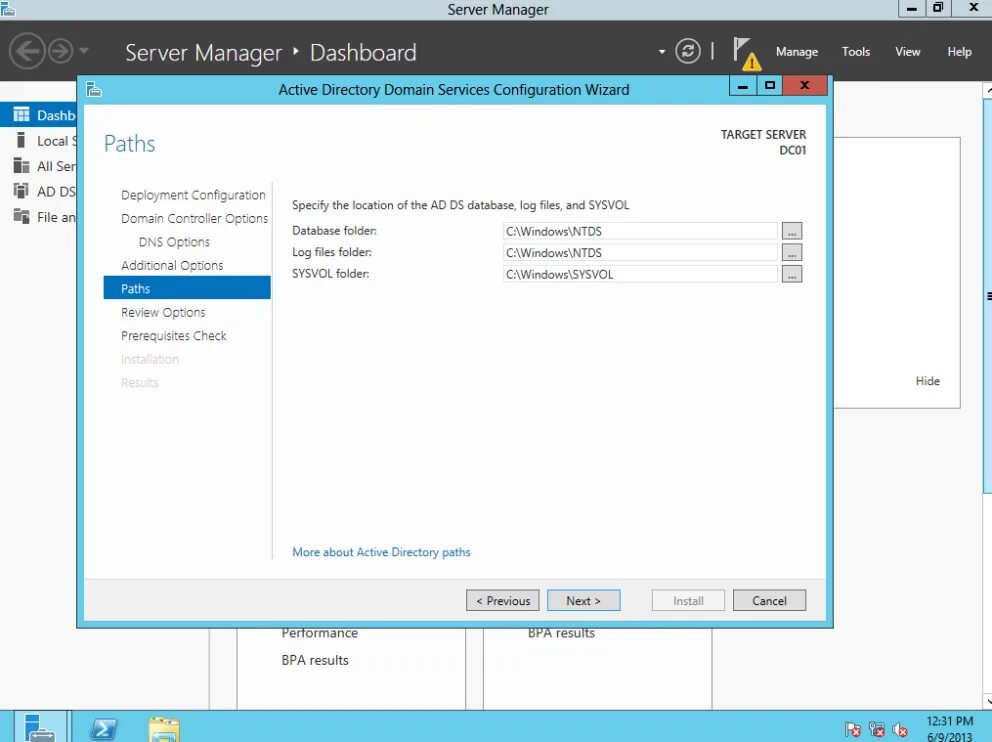Click the All Servers icon

click(22, 165)
